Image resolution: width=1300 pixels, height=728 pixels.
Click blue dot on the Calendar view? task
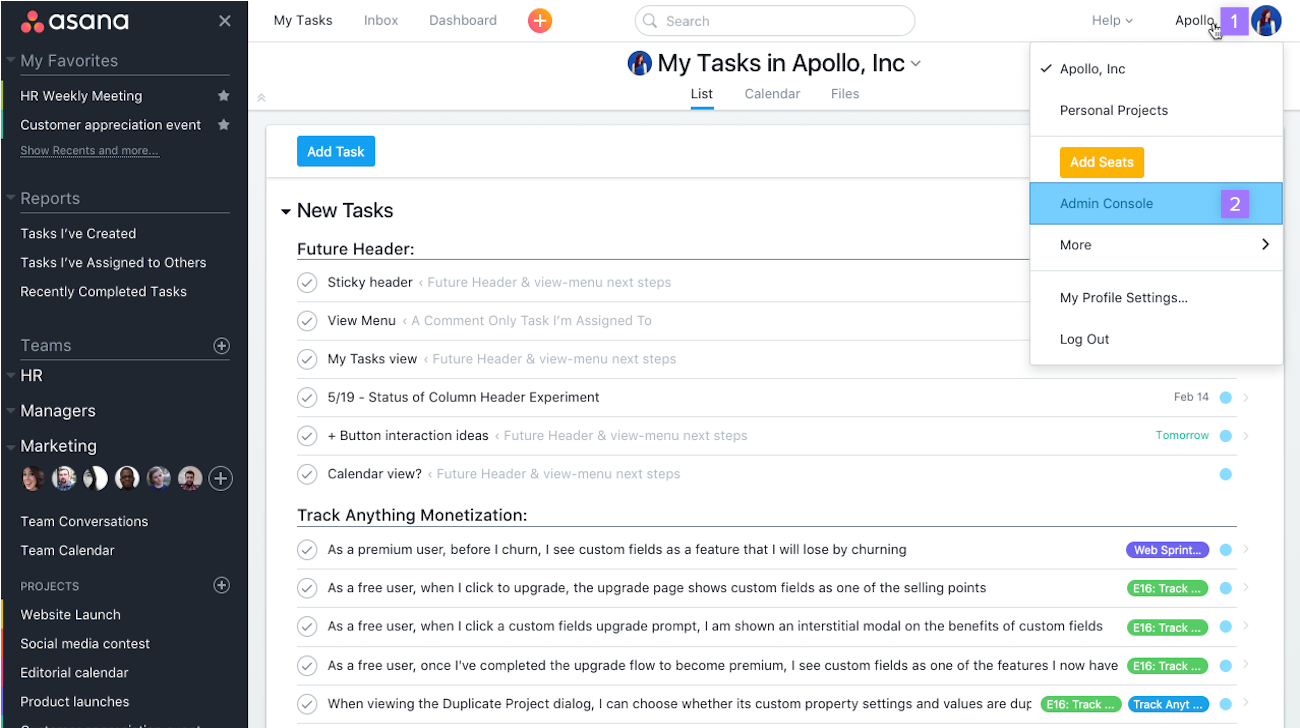pos(1225,474)
